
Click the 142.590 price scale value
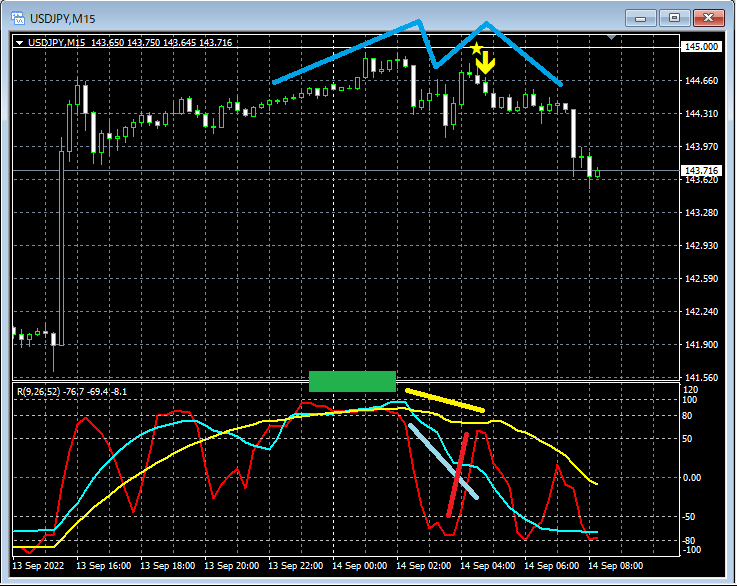(701, 279)
